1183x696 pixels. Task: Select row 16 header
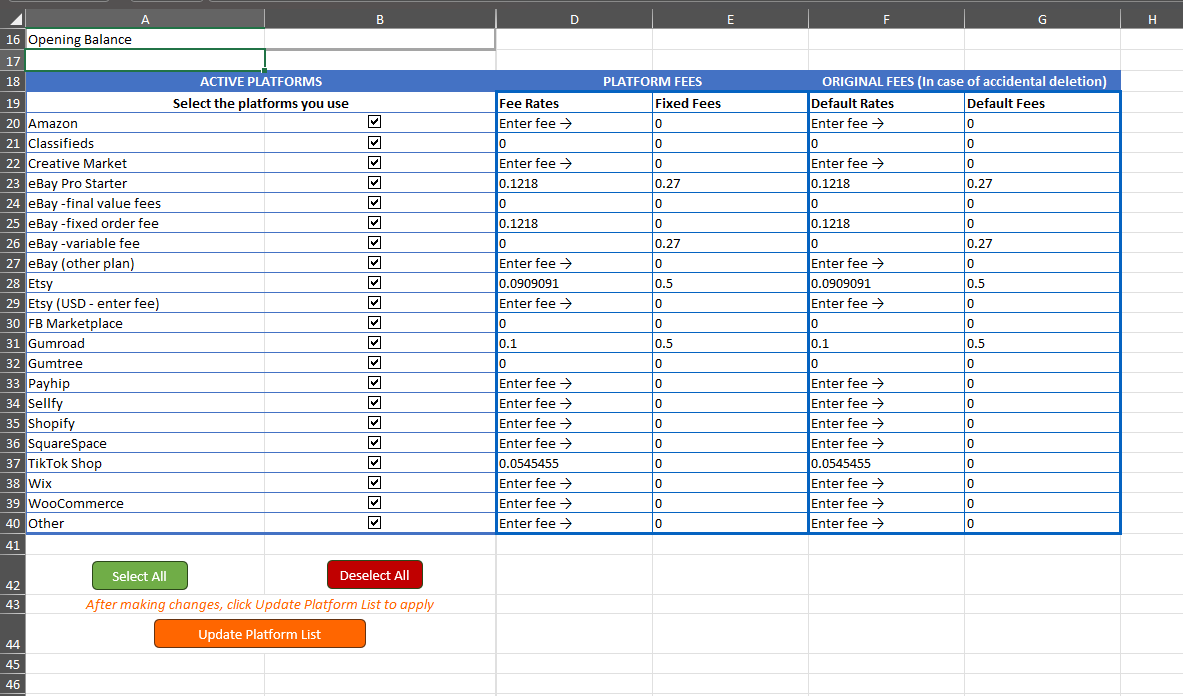(x=13, y=39)
